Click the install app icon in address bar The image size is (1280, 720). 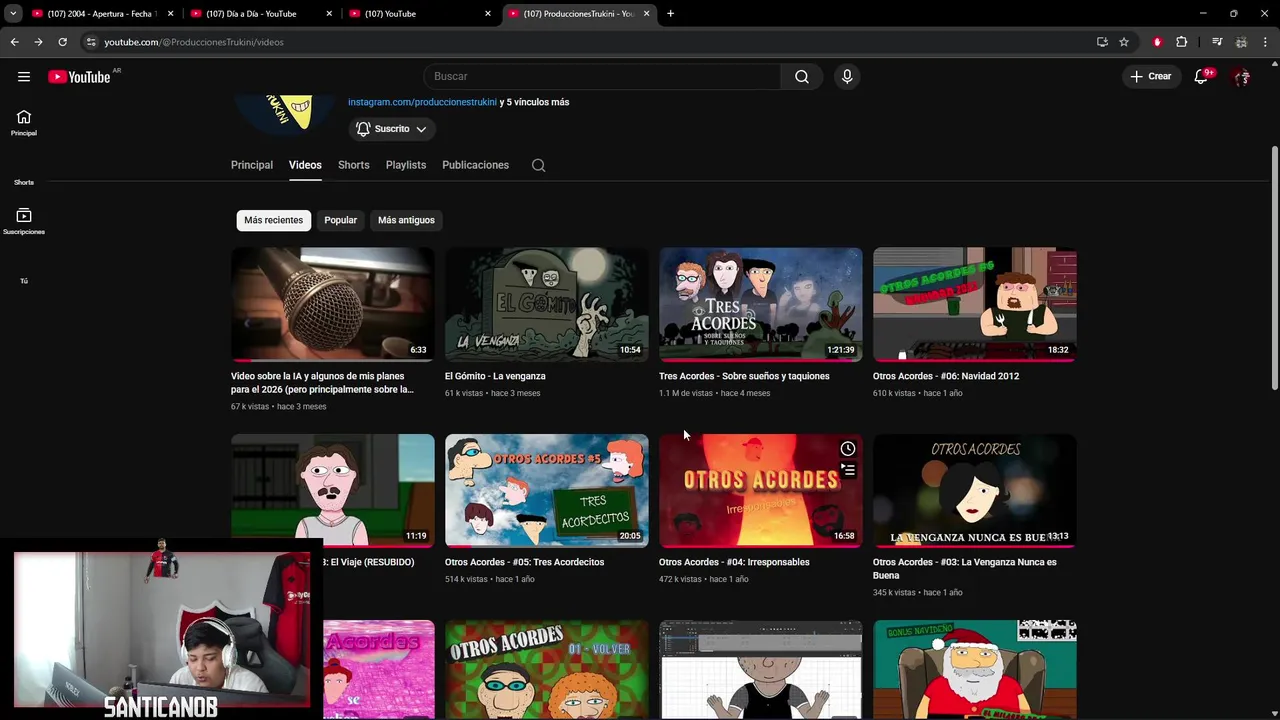click(x=1102, y=42)
